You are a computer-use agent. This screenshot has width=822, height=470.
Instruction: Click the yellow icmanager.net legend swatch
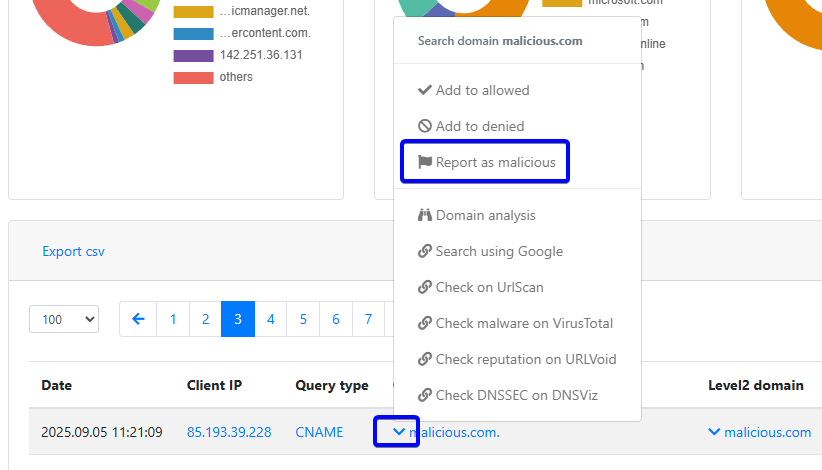(193, 12)
